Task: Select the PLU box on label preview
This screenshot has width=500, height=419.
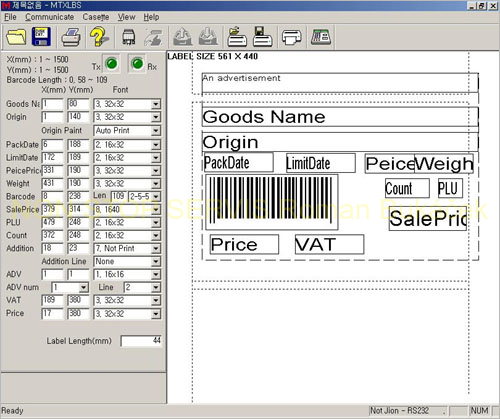Action: tap(450, 188)
